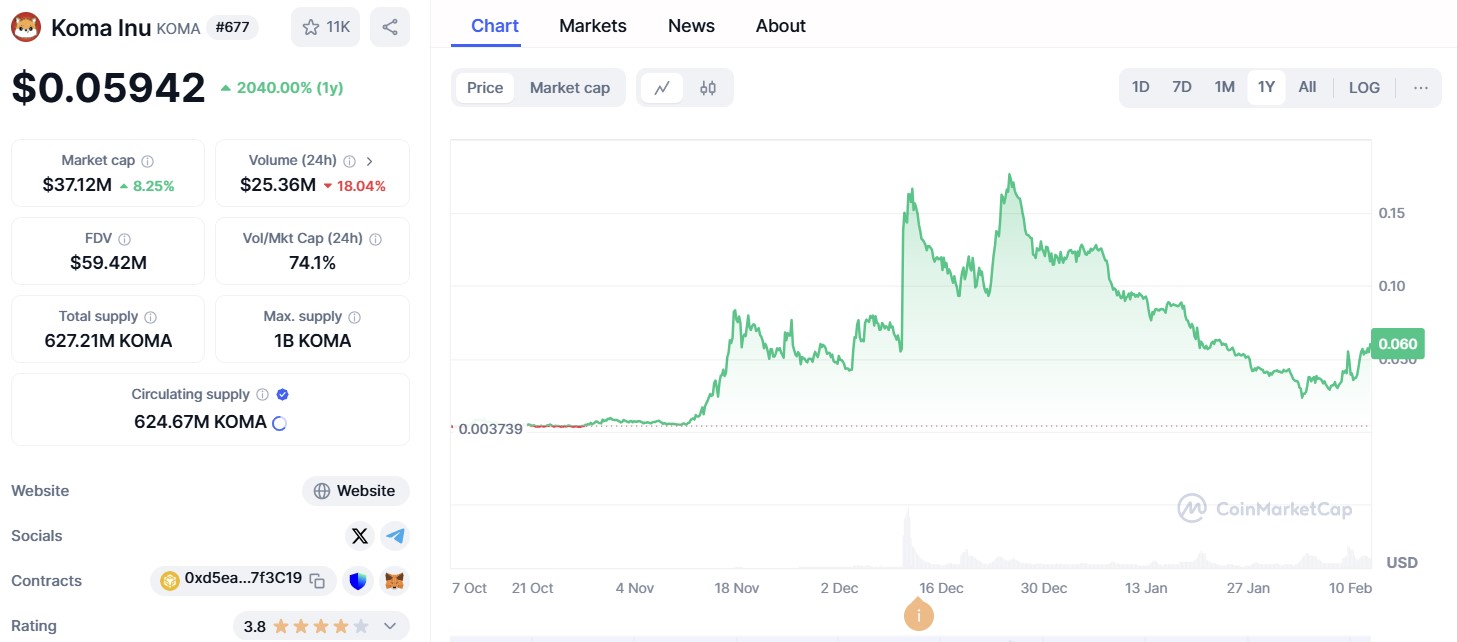Image resolution: width=1457 pixels, height=642 pixels.
Task: Add KOMA to watchlist with star button
Action: 326,27
